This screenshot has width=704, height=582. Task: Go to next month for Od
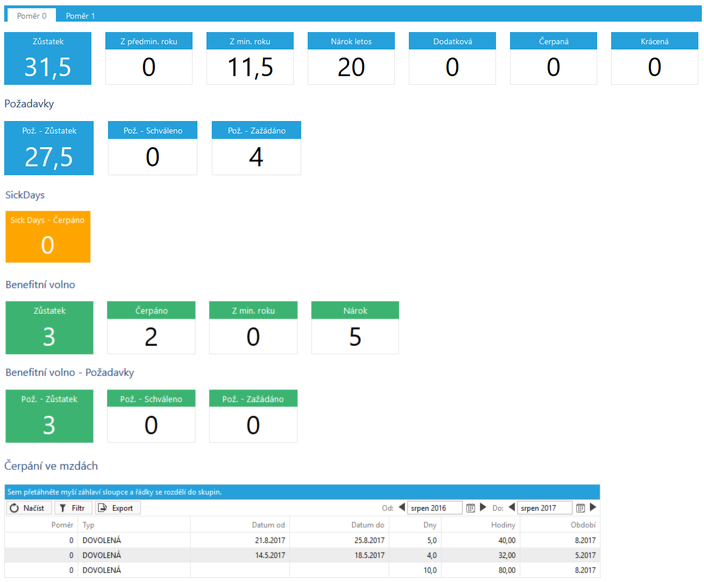click(x=483, y=507)
